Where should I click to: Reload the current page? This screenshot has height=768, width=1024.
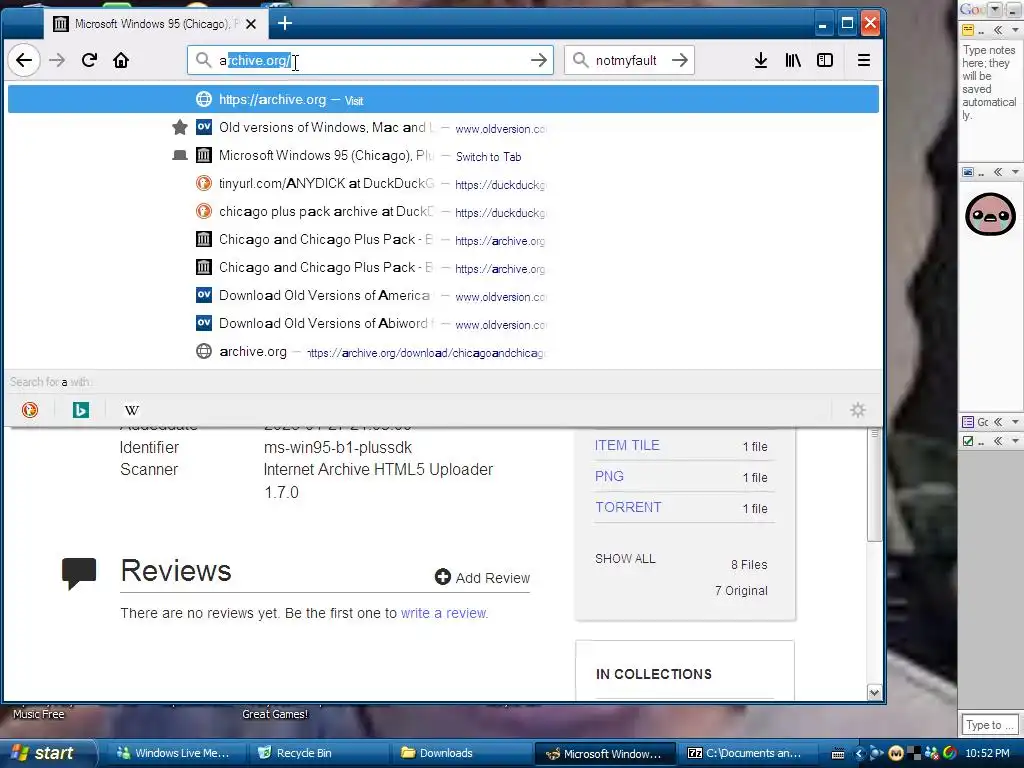tap(89, 60)
